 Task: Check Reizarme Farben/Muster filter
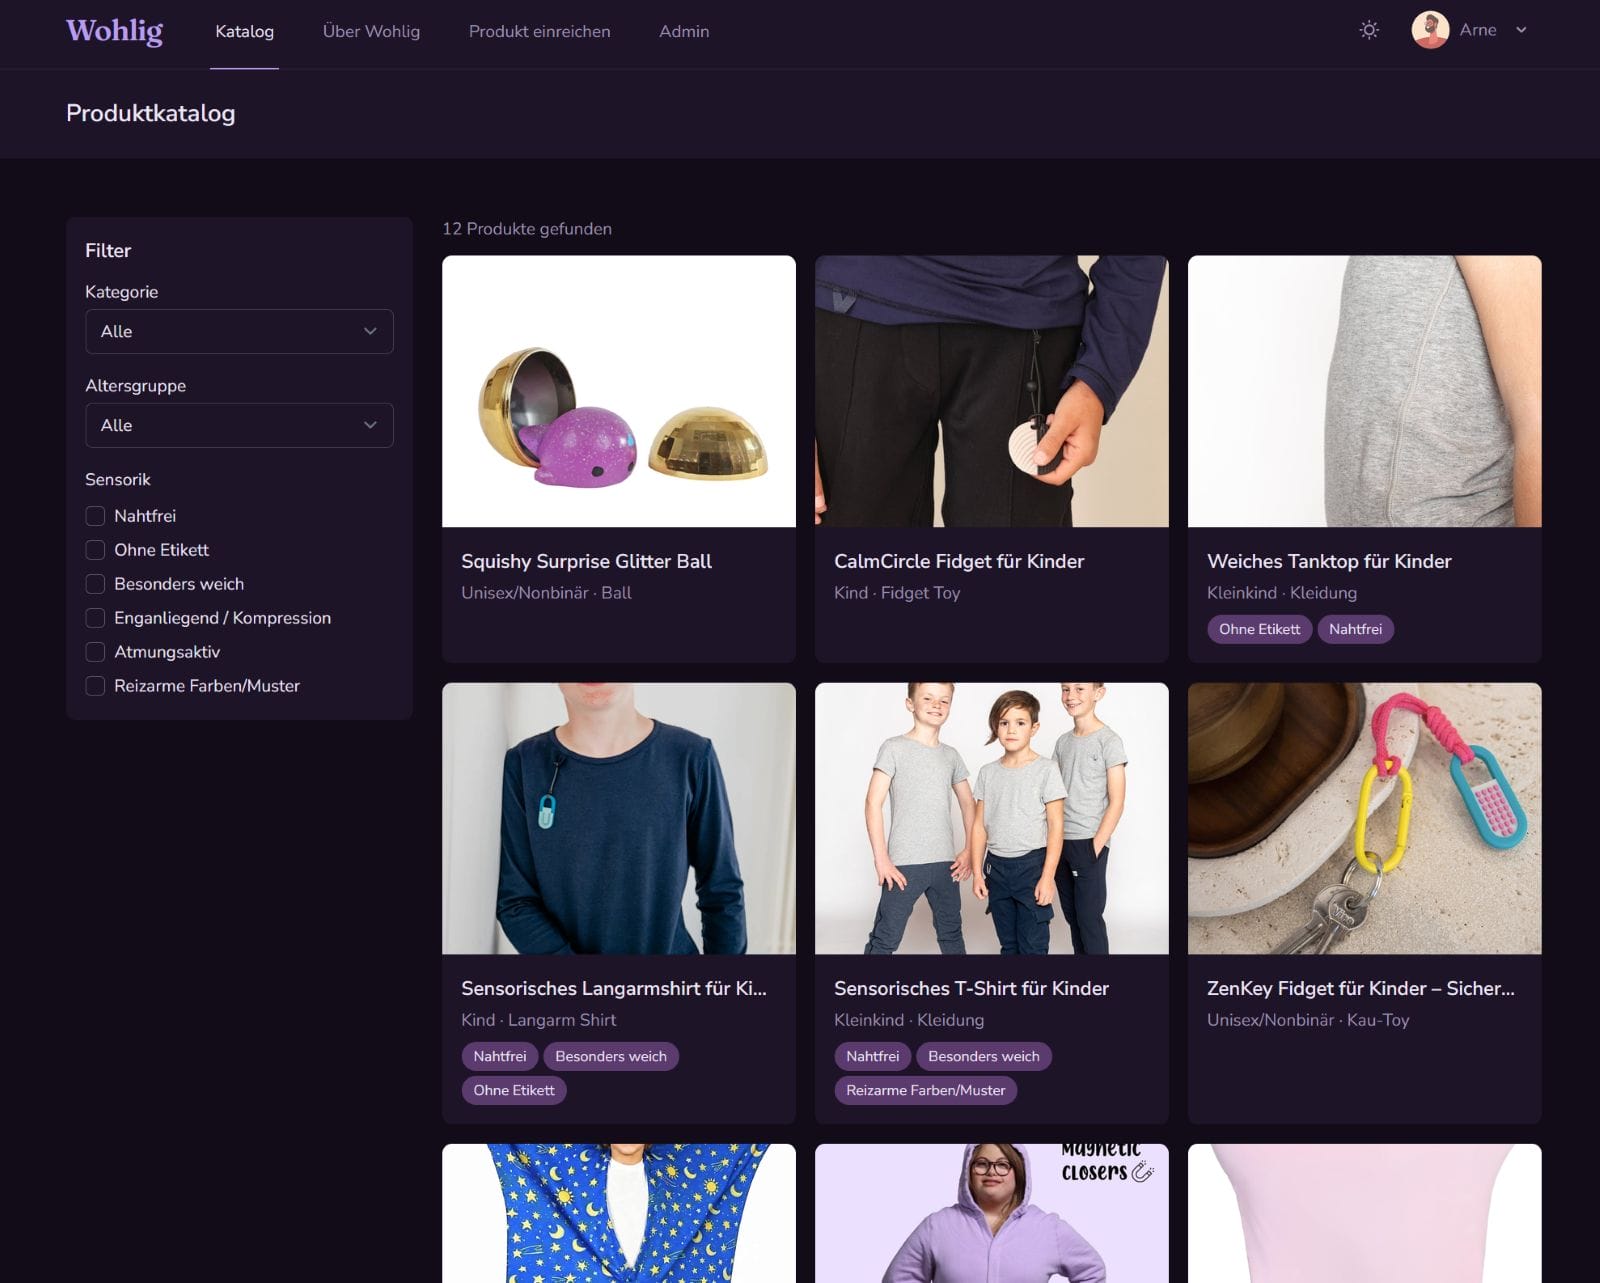[95, 686]
